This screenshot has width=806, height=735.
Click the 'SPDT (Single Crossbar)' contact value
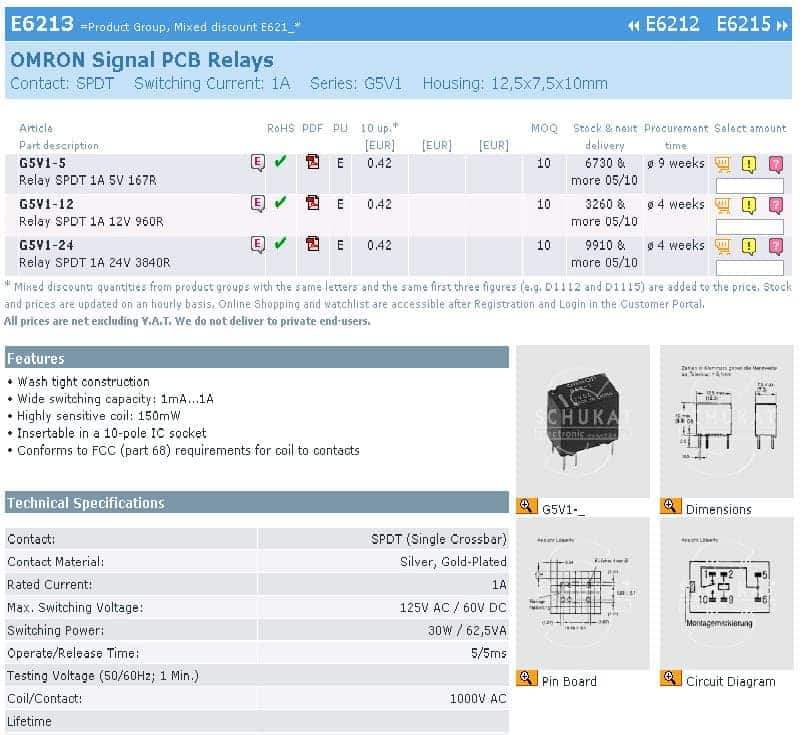[438, 539]
